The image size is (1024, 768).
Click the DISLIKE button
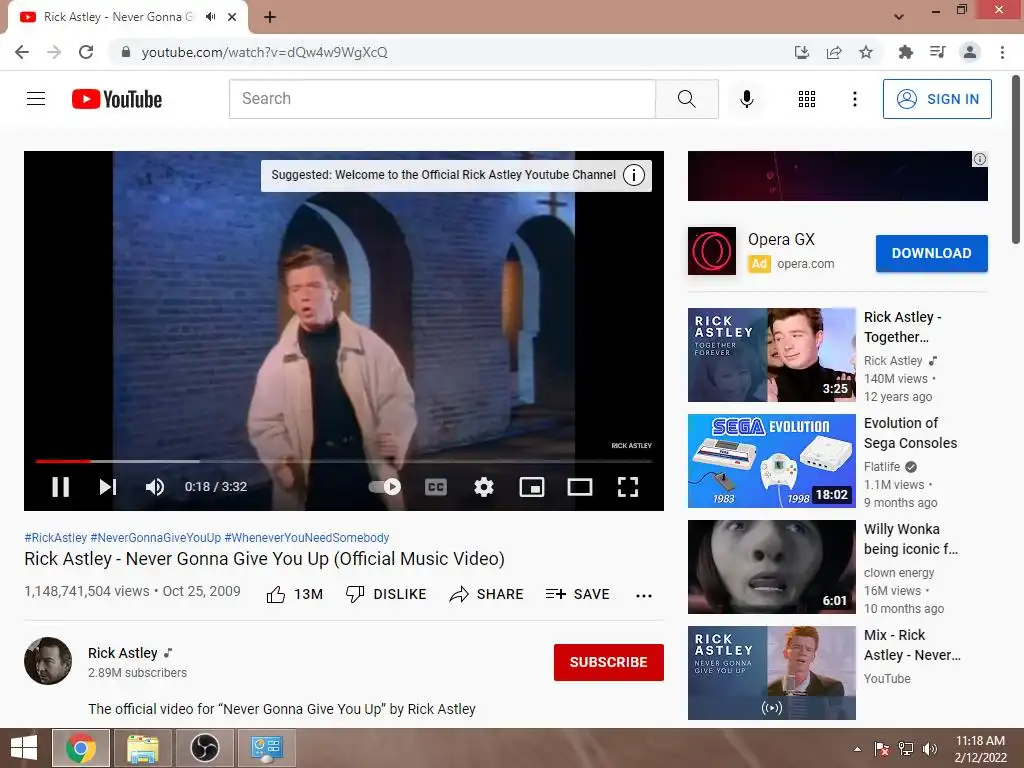point(386,594)
